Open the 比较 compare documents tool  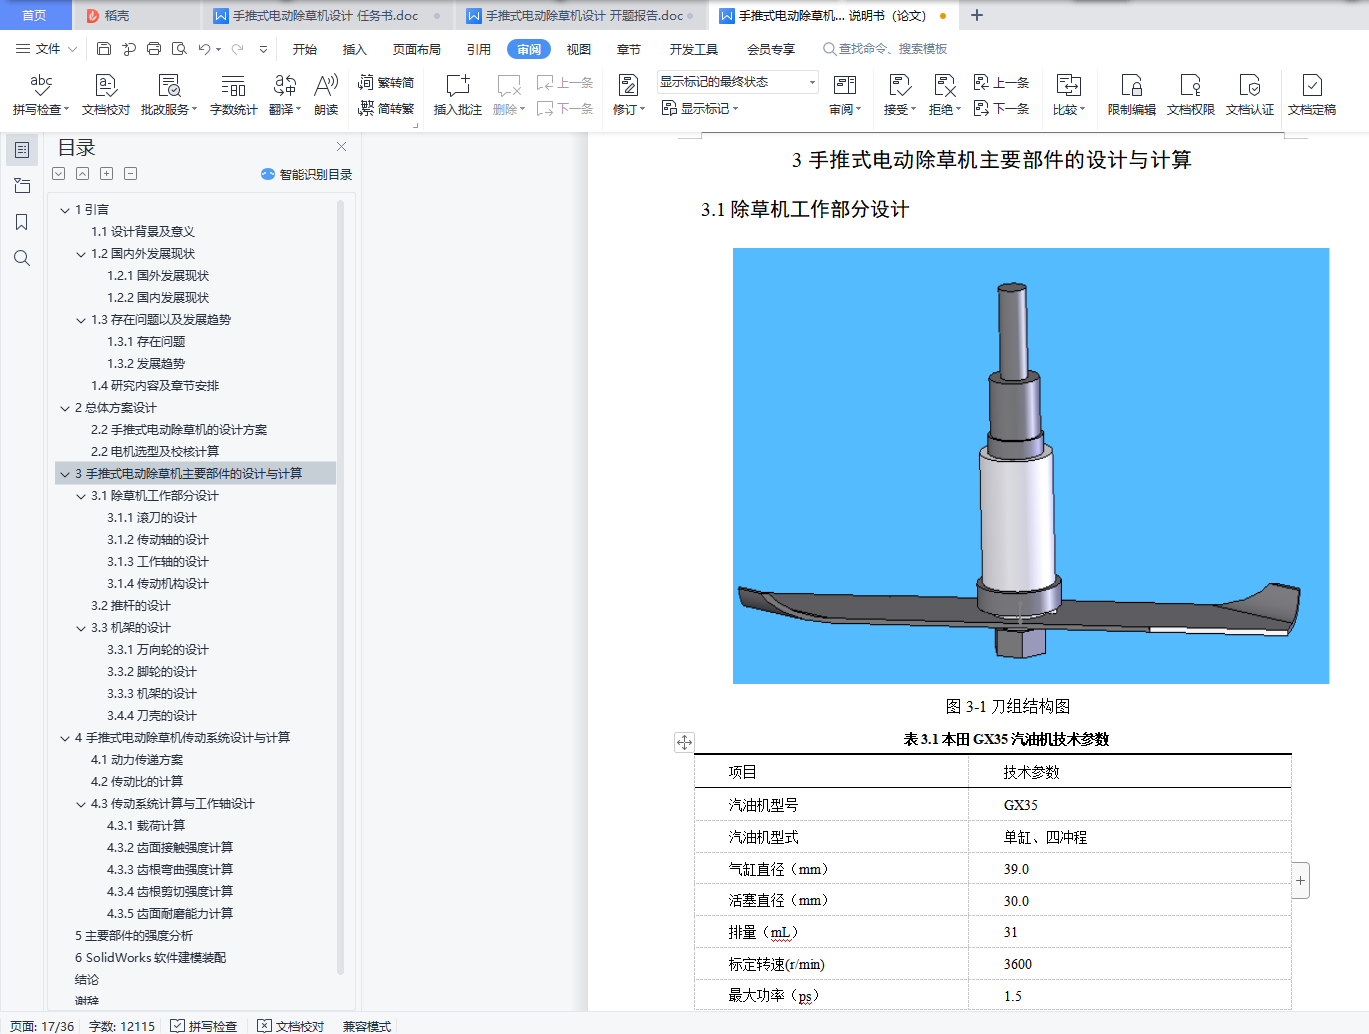[1069, 95]
